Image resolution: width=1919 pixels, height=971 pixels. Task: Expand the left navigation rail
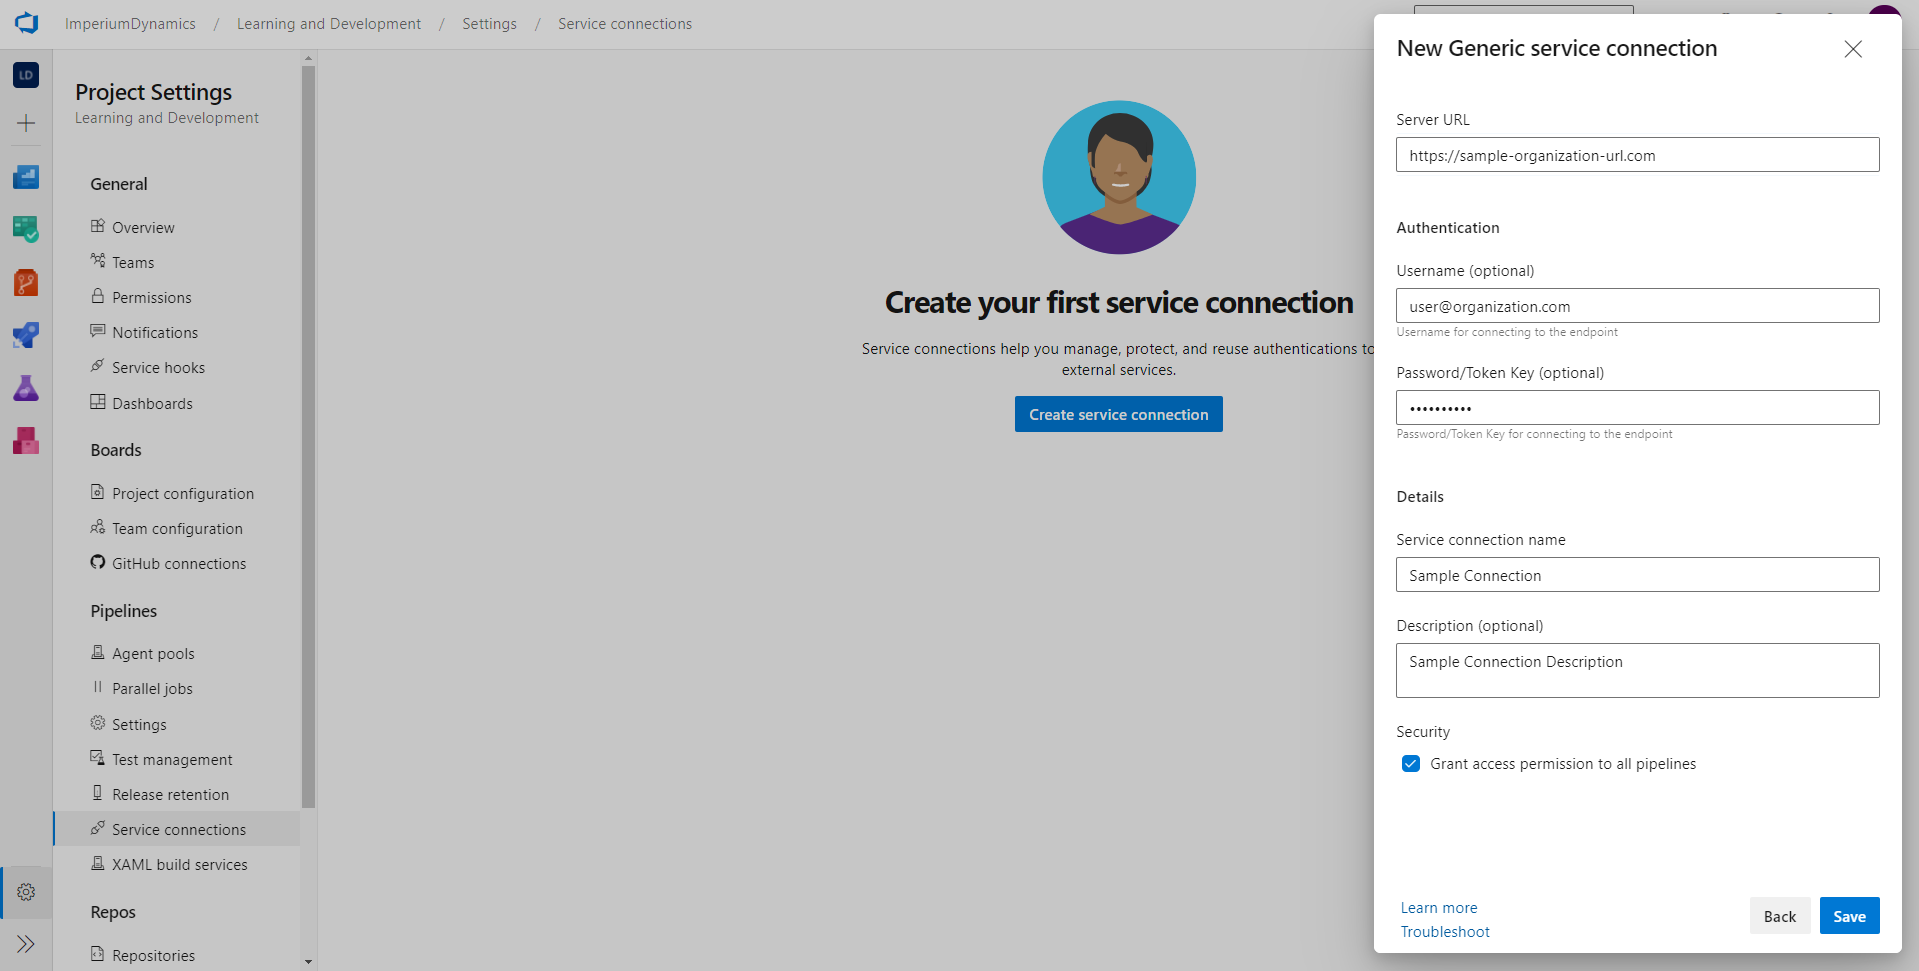tap(26, 944)
